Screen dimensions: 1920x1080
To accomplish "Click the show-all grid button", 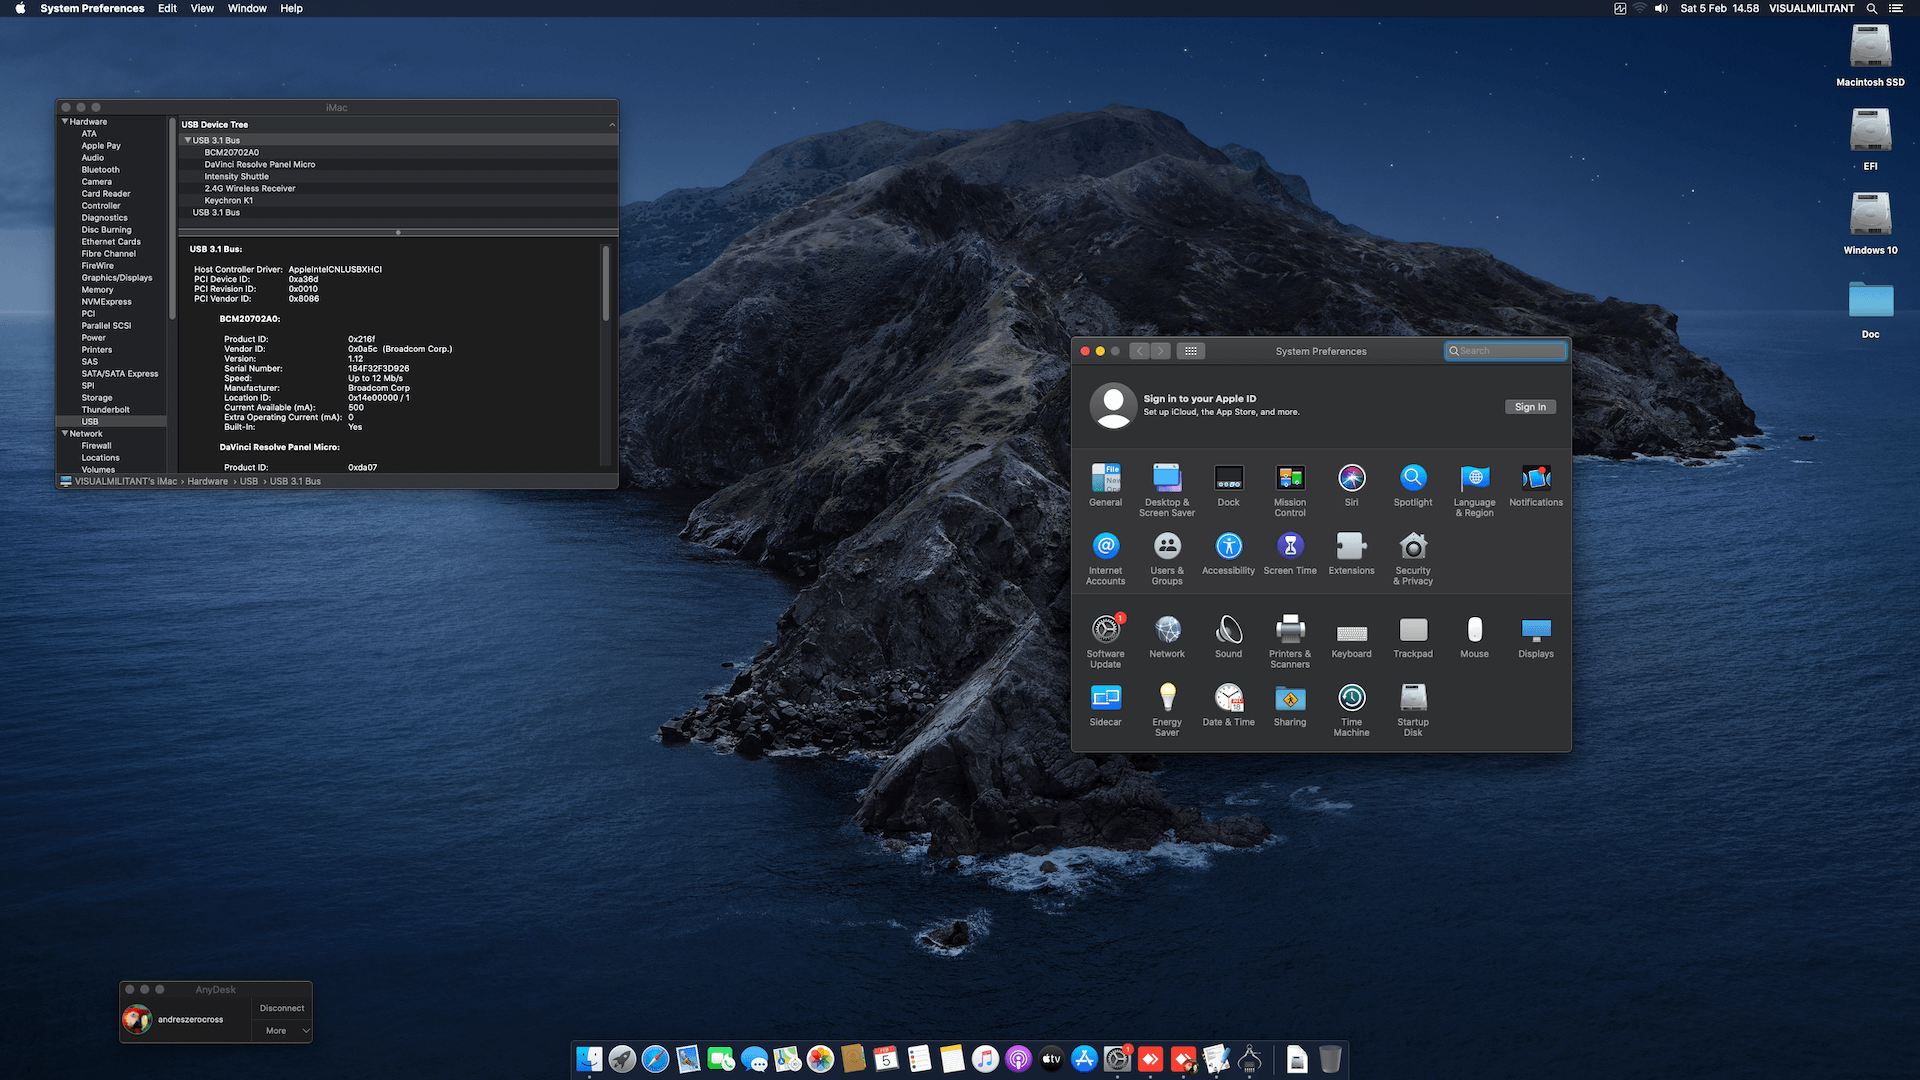I will point(1190,351).
